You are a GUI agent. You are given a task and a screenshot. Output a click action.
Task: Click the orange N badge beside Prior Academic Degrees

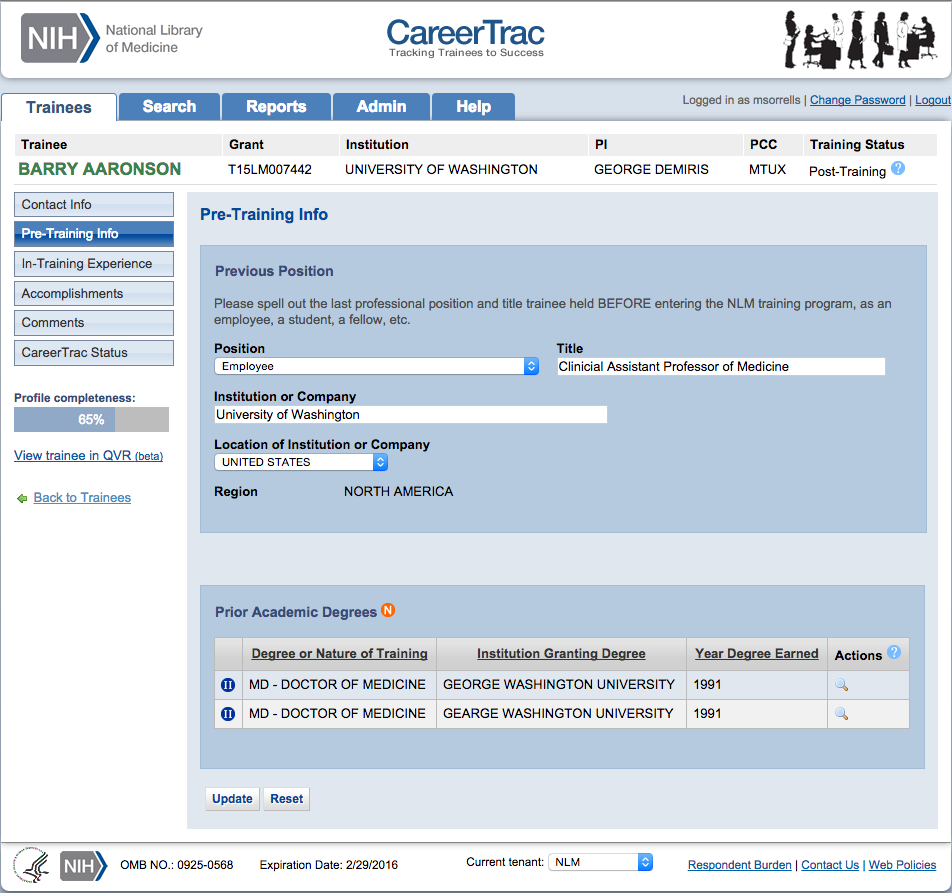(x=388, y=610)
